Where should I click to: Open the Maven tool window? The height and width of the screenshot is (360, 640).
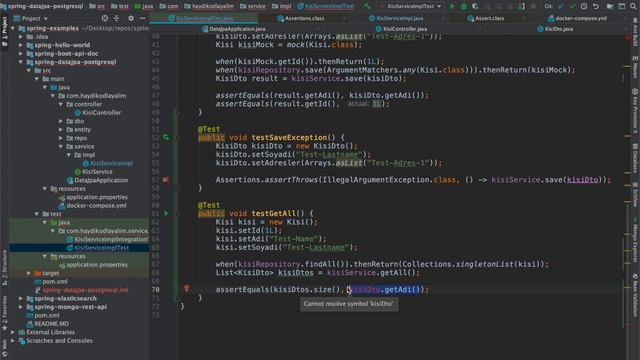[x=635, y=67]
